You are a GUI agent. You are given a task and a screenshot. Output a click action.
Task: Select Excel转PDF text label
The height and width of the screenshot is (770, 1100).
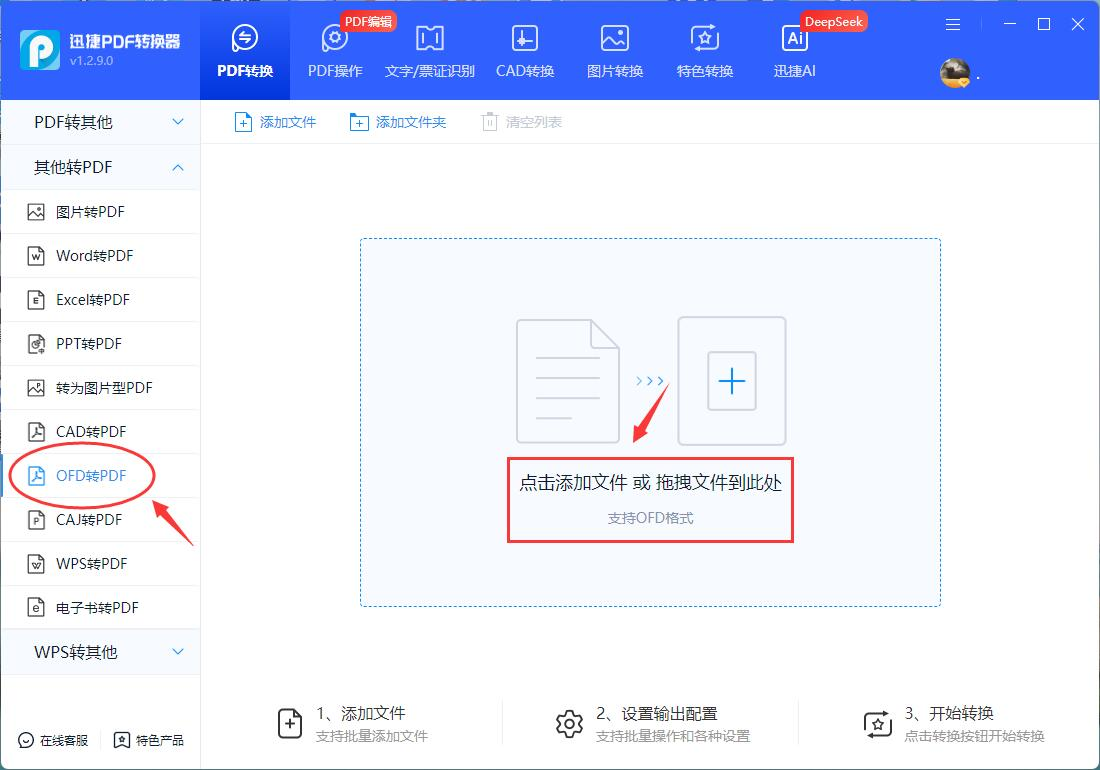93,300
